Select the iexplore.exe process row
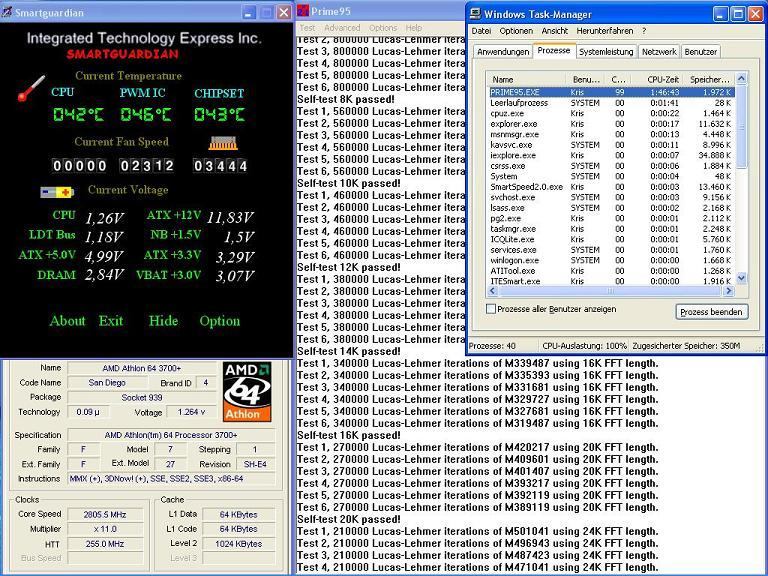Image resolution: width=768 pixels, height=576 pixels. [611, 155]
